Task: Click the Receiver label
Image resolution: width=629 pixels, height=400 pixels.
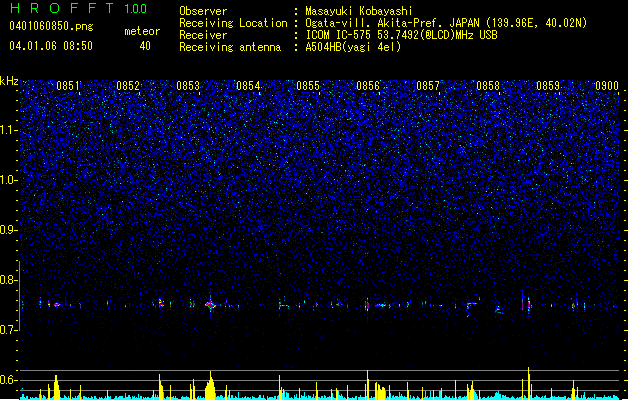Action: (x=203, y=35)
